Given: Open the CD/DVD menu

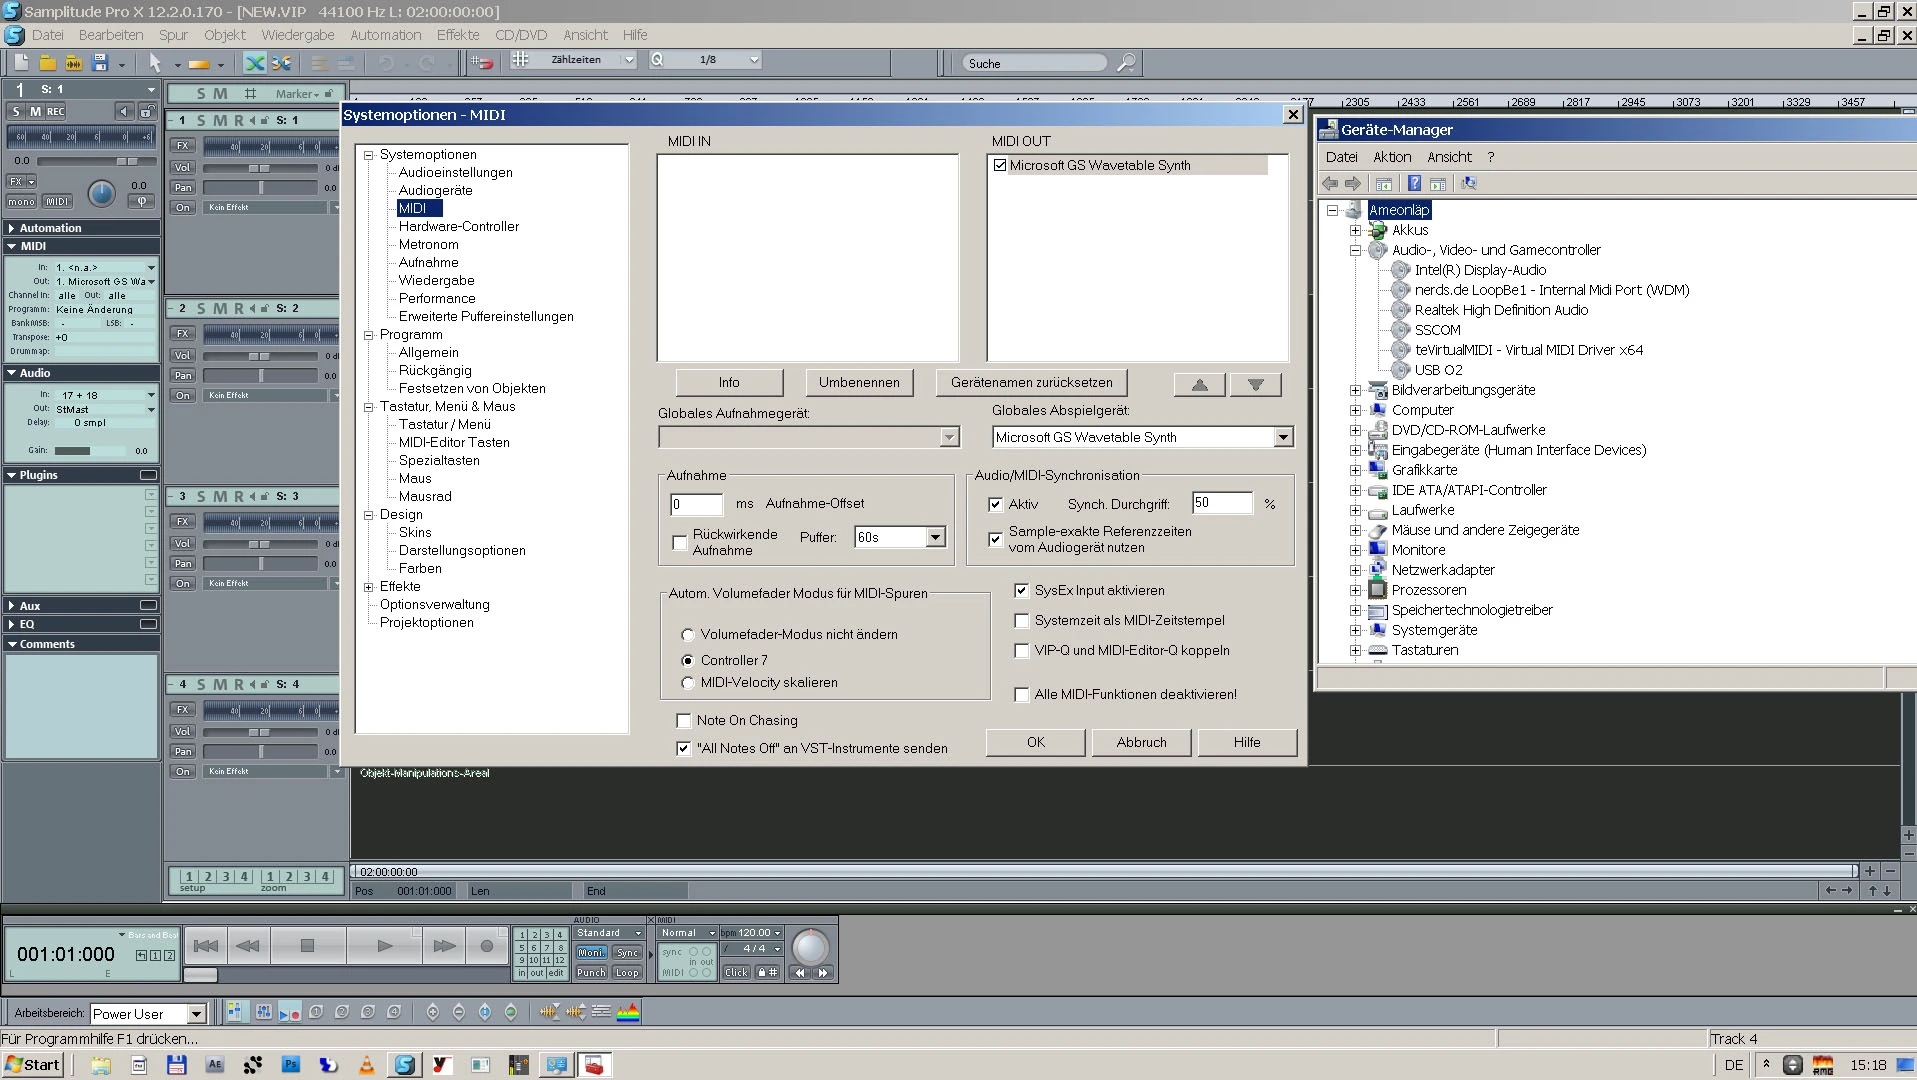Looking at the screenshot, I should coord(521,35).
